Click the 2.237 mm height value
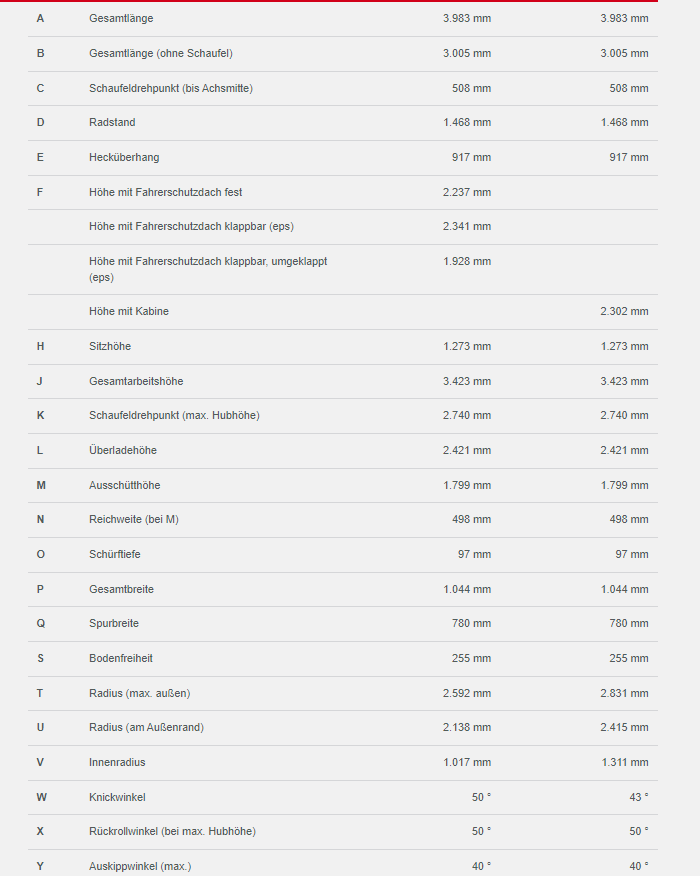The width and height of the screenshot is (700, 876). (x=467, y=192)
